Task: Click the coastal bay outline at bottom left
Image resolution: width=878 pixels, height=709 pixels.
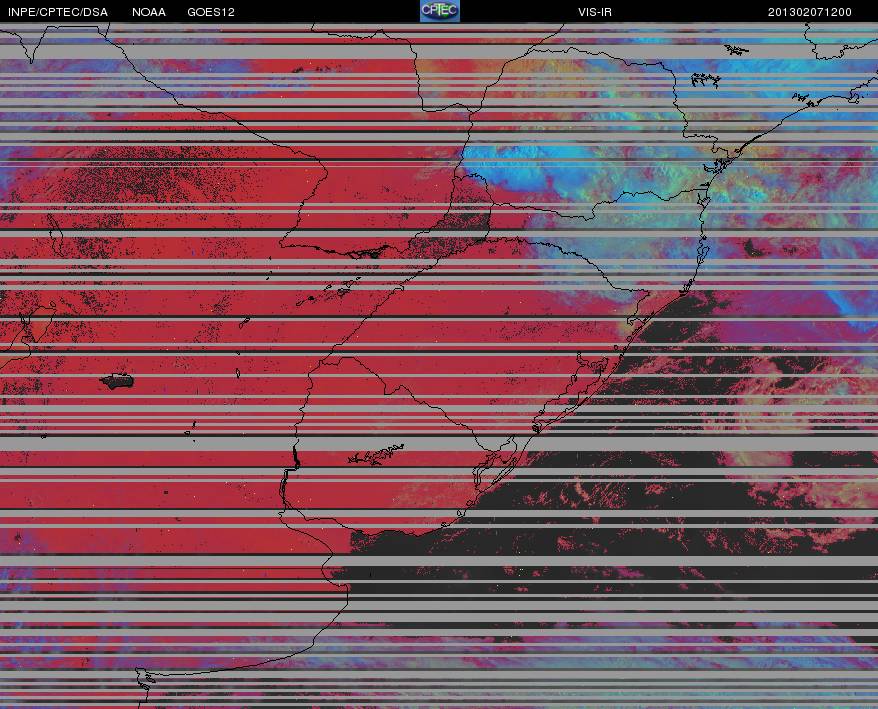Action: 144,679
